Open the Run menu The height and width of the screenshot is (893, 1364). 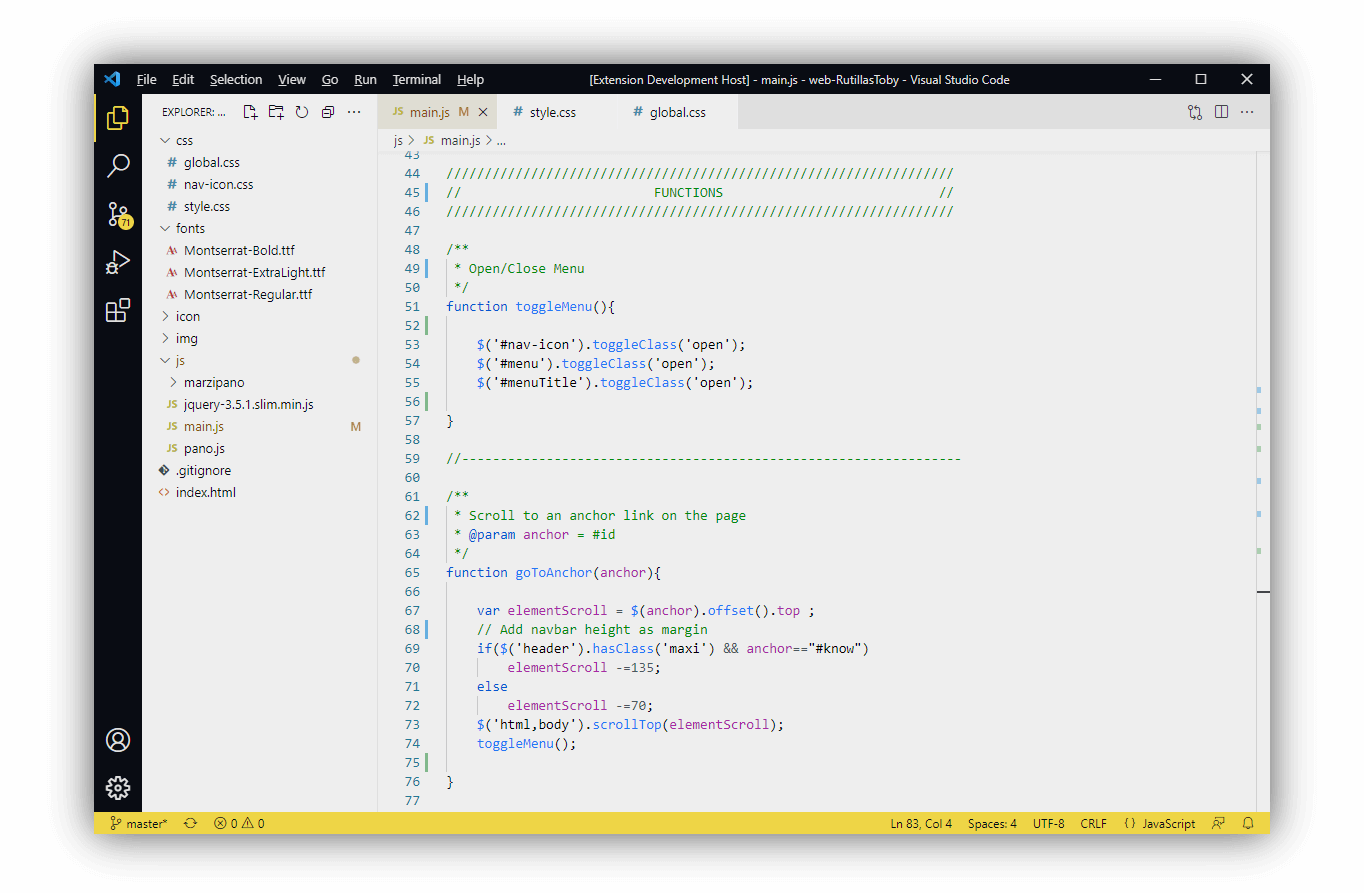366,80
